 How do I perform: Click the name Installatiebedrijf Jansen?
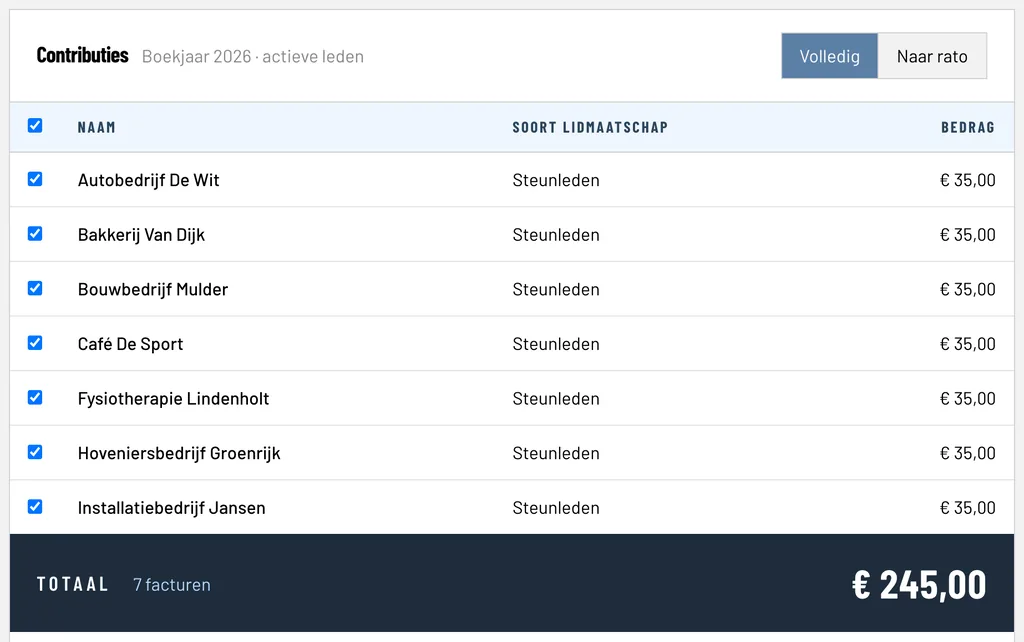pyautogui.click(x=172, y=508)
